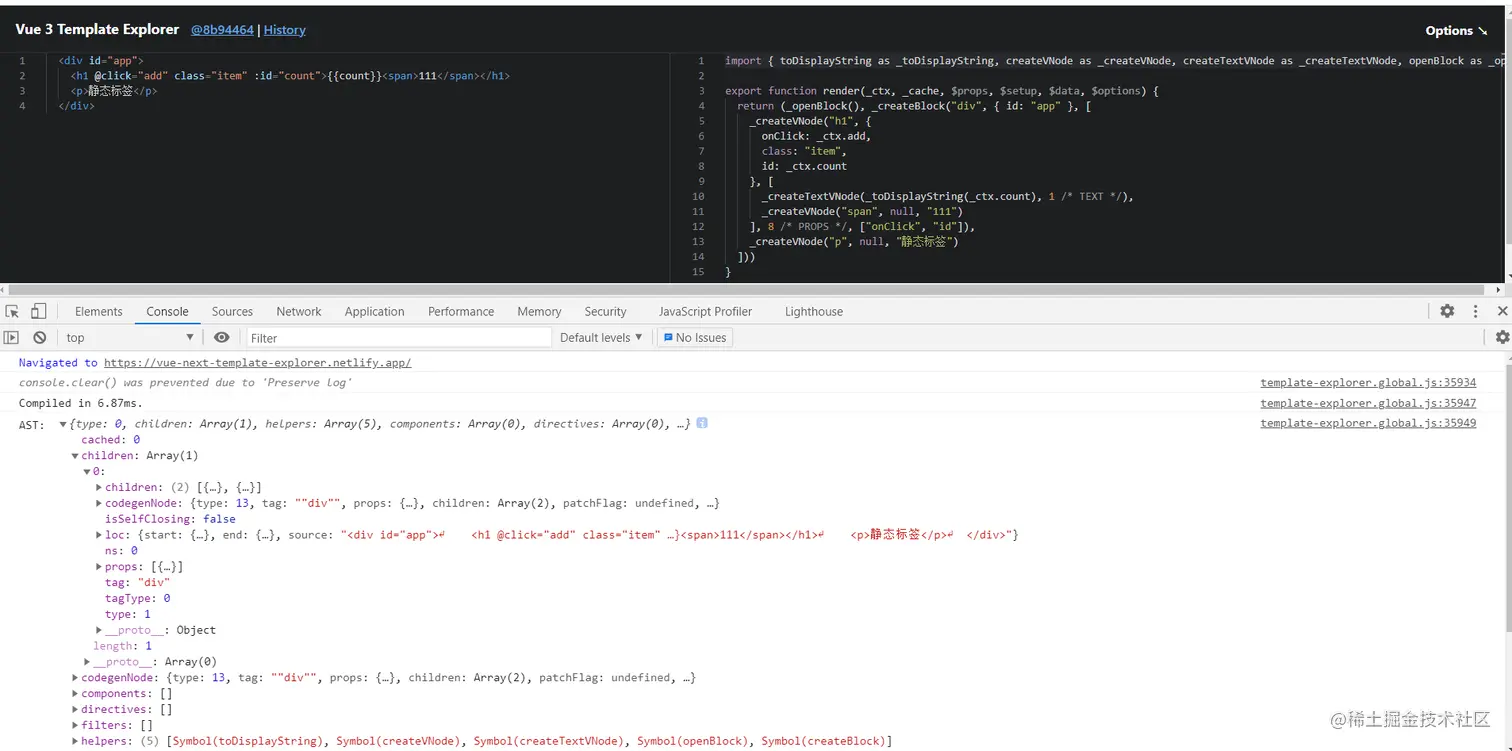
Task: Open the JavaScript Profiler tab
Action: tap(705, 312)
